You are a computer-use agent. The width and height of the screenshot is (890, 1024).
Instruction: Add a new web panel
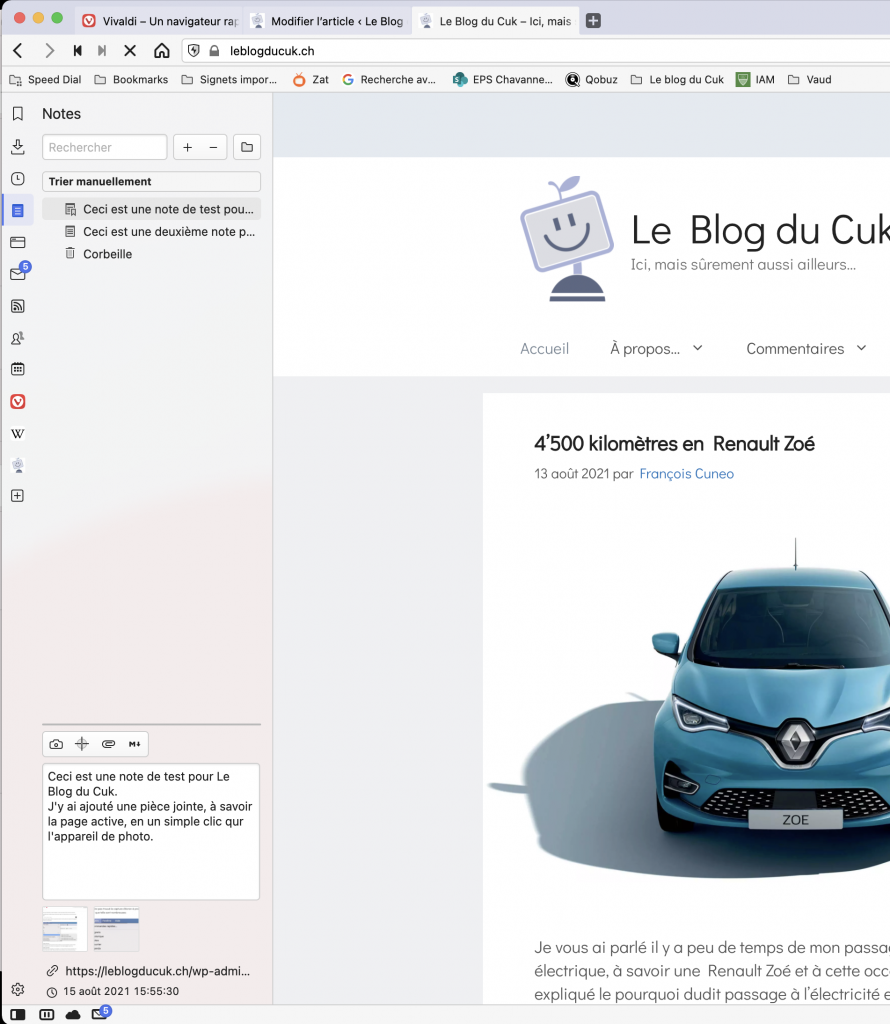18,496
